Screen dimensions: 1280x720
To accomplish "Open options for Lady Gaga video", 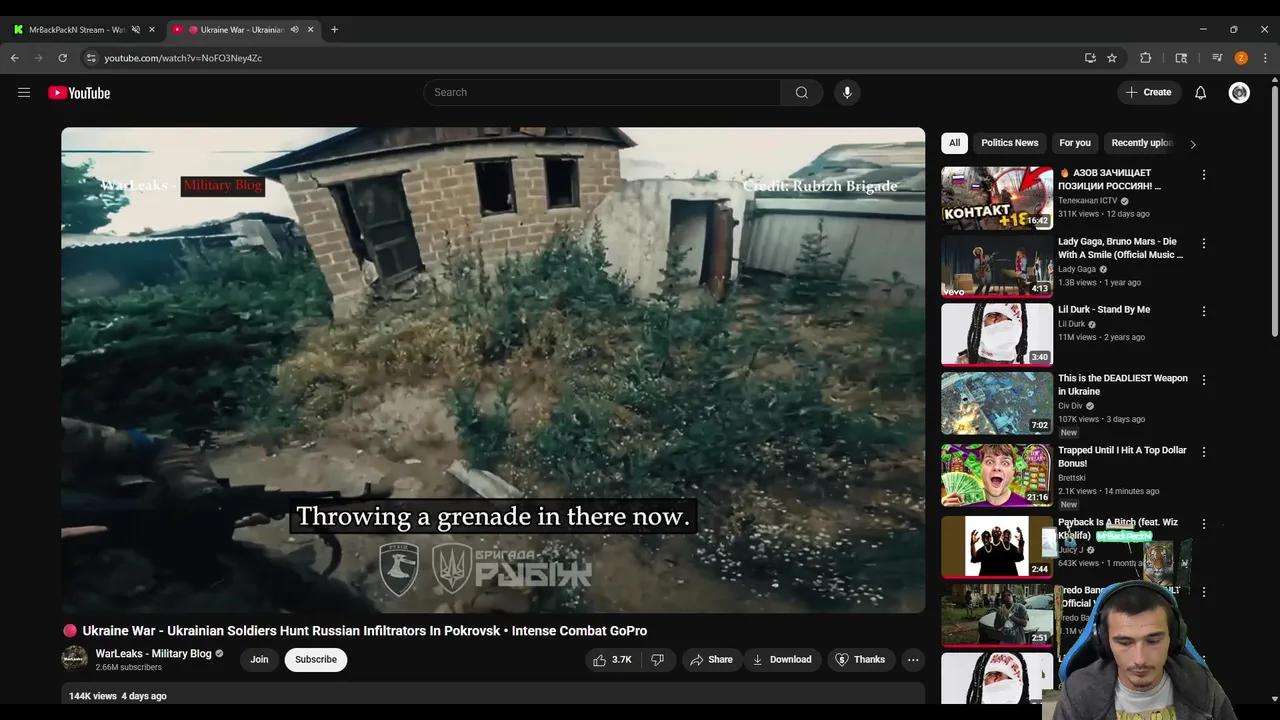I will (x=1203, y=243).
